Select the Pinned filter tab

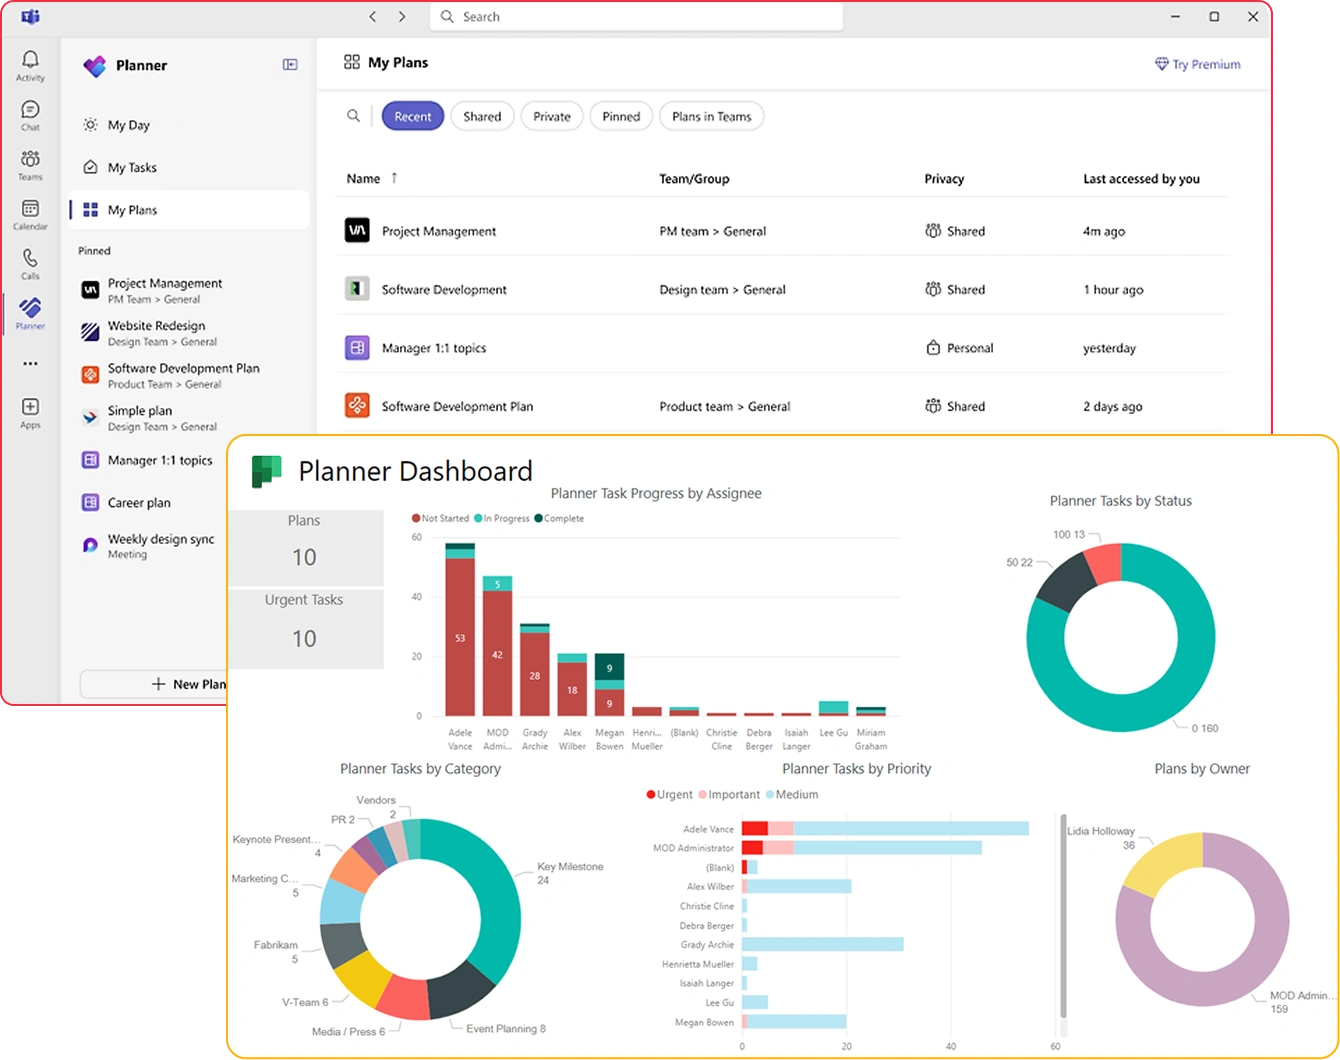[621, 116]
